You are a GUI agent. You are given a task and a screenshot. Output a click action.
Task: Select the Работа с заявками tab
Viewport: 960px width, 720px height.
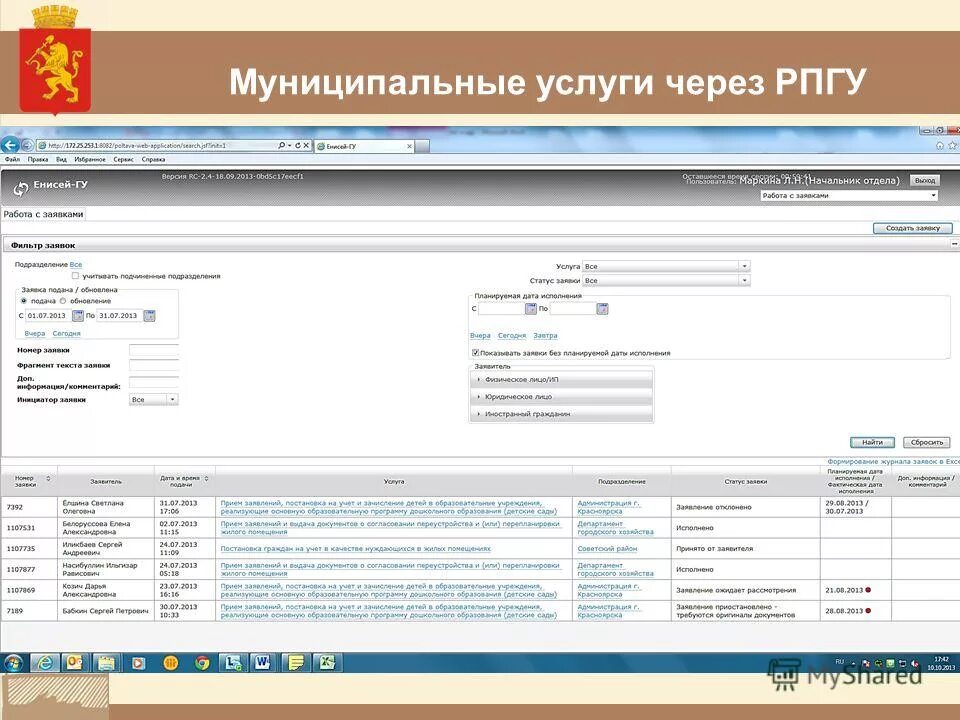(x=45, y=213)
